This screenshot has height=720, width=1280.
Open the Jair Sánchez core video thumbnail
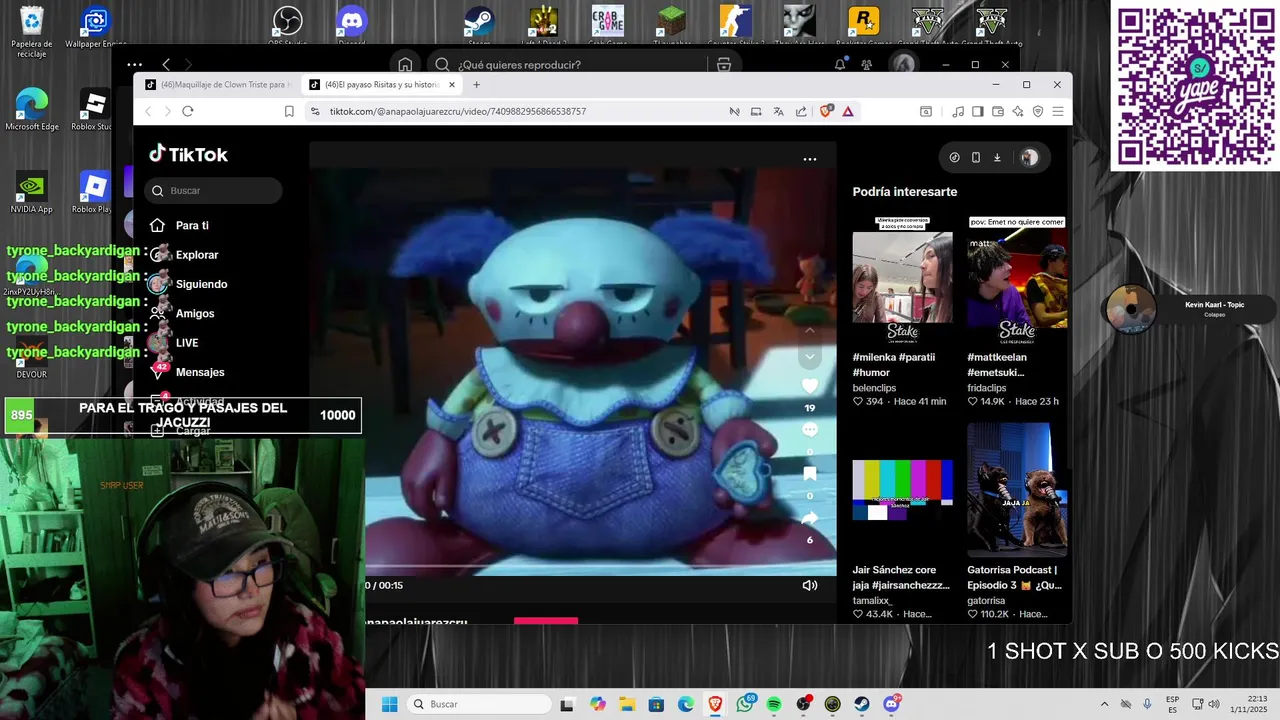point(902,490)
